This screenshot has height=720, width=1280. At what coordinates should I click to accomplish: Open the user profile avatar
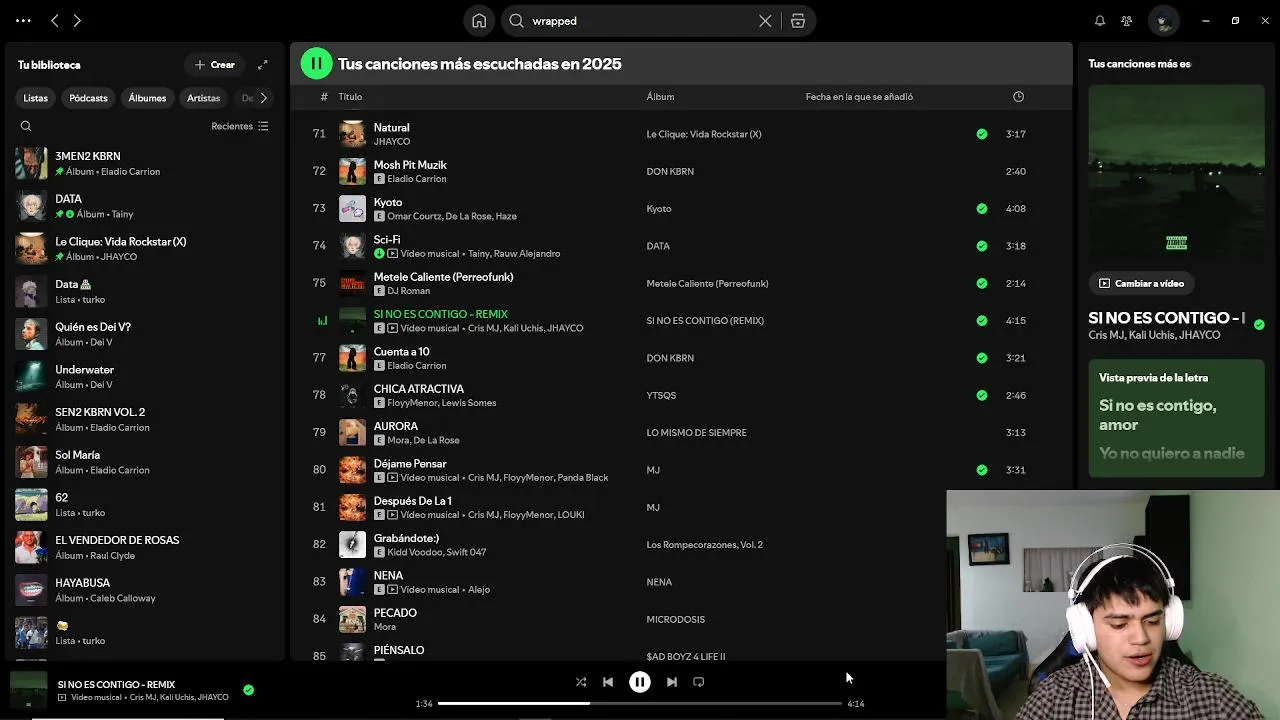click(1163, 20)
